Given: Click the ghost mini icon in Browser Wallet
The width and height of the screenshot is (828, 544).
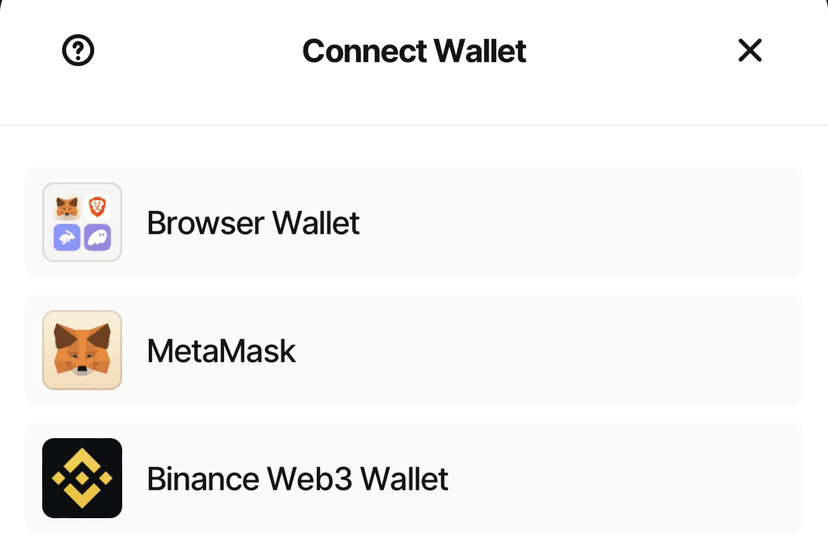Looking at the screenshot, I should coord(97,237).
